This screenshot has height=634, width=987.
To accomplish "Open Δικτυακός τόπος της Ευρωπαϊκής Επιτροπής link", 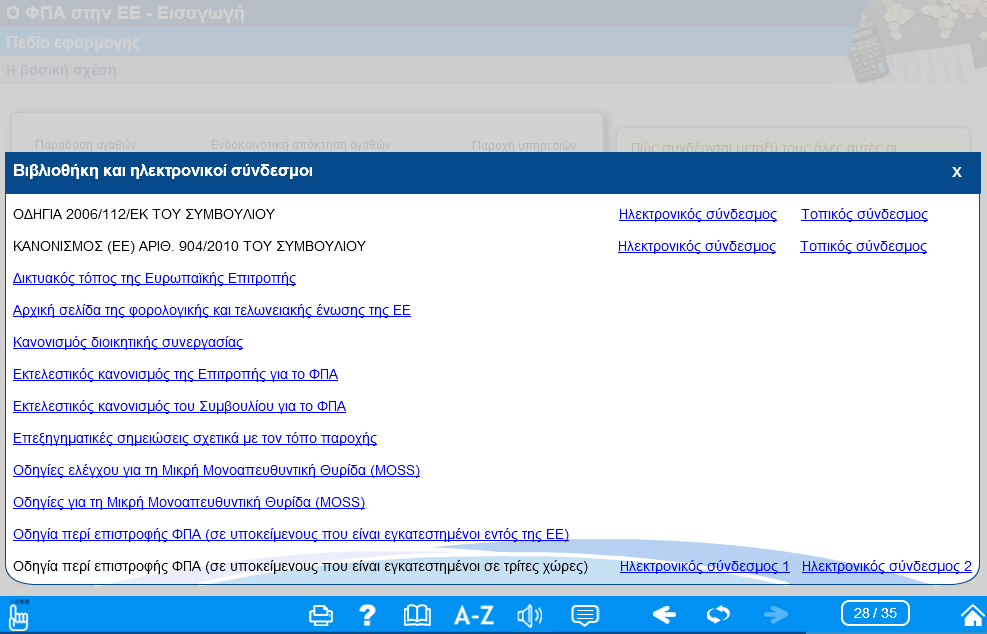I will point(154,278).
